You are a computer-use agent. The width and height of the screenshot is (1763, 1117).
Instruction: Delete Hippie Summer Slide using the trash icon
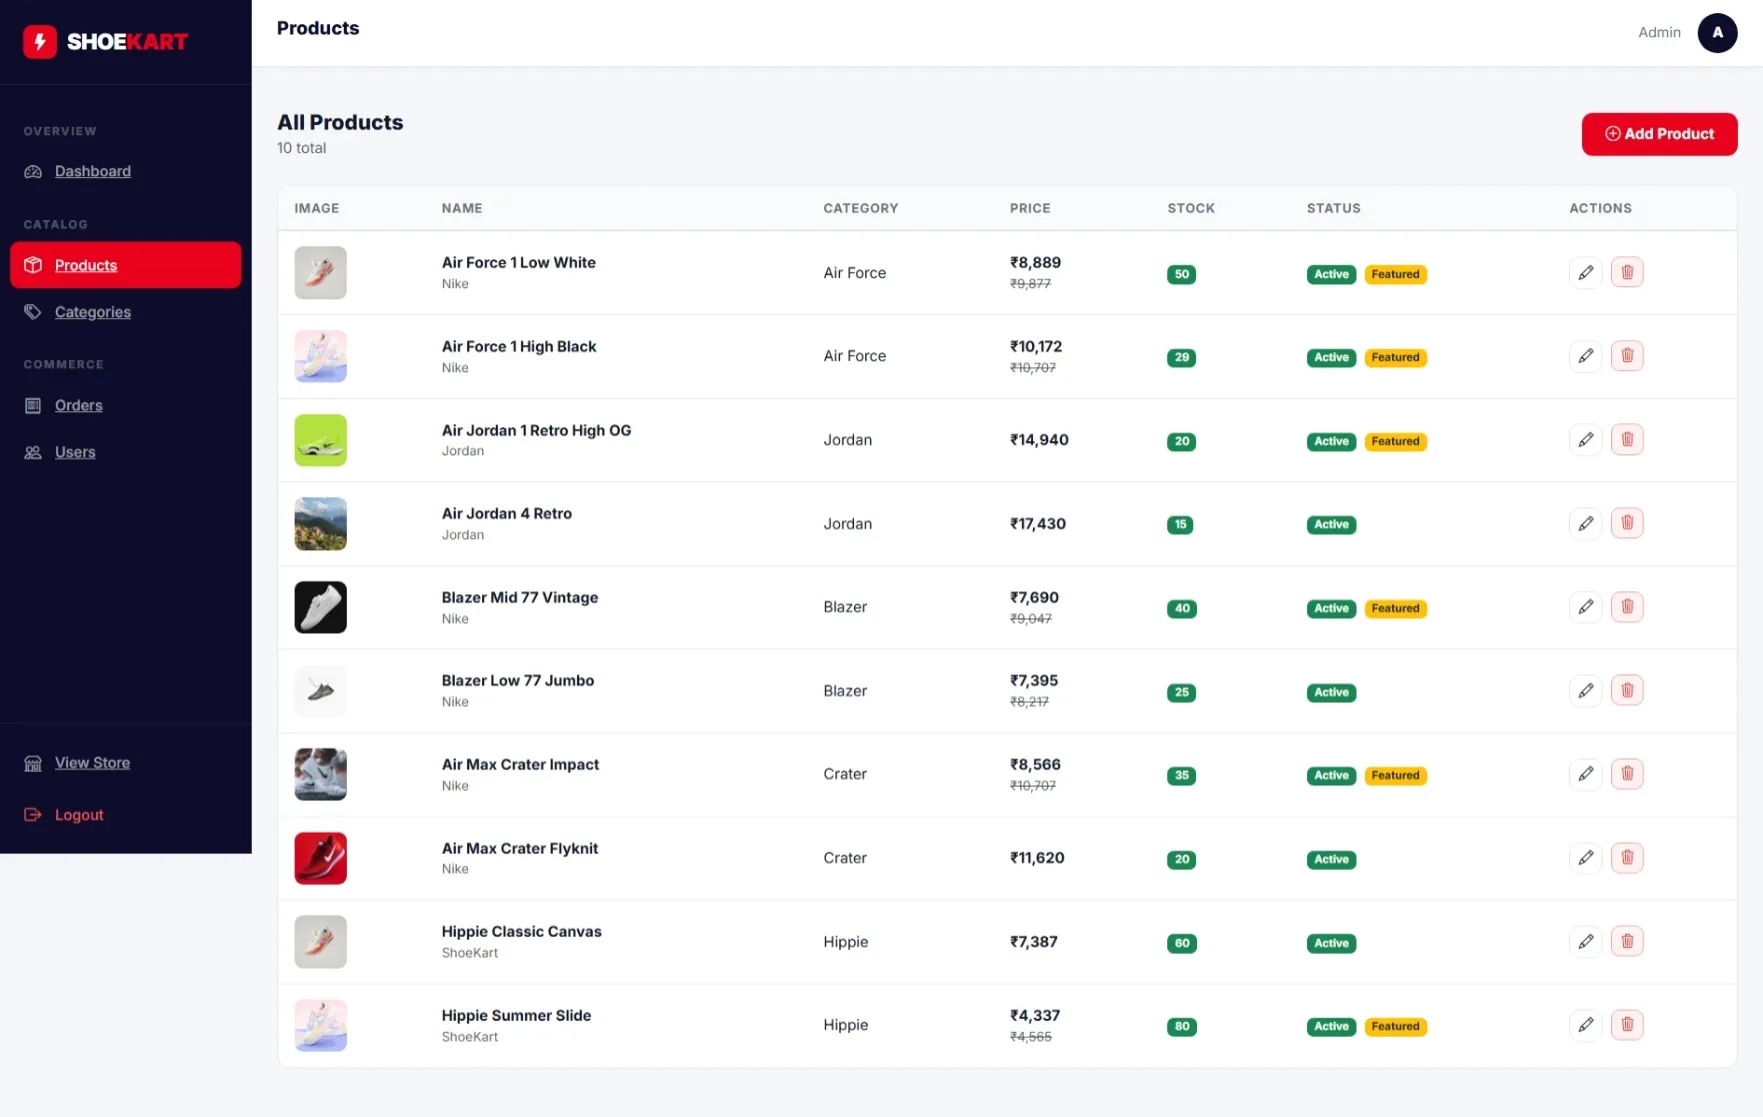1627,1024
